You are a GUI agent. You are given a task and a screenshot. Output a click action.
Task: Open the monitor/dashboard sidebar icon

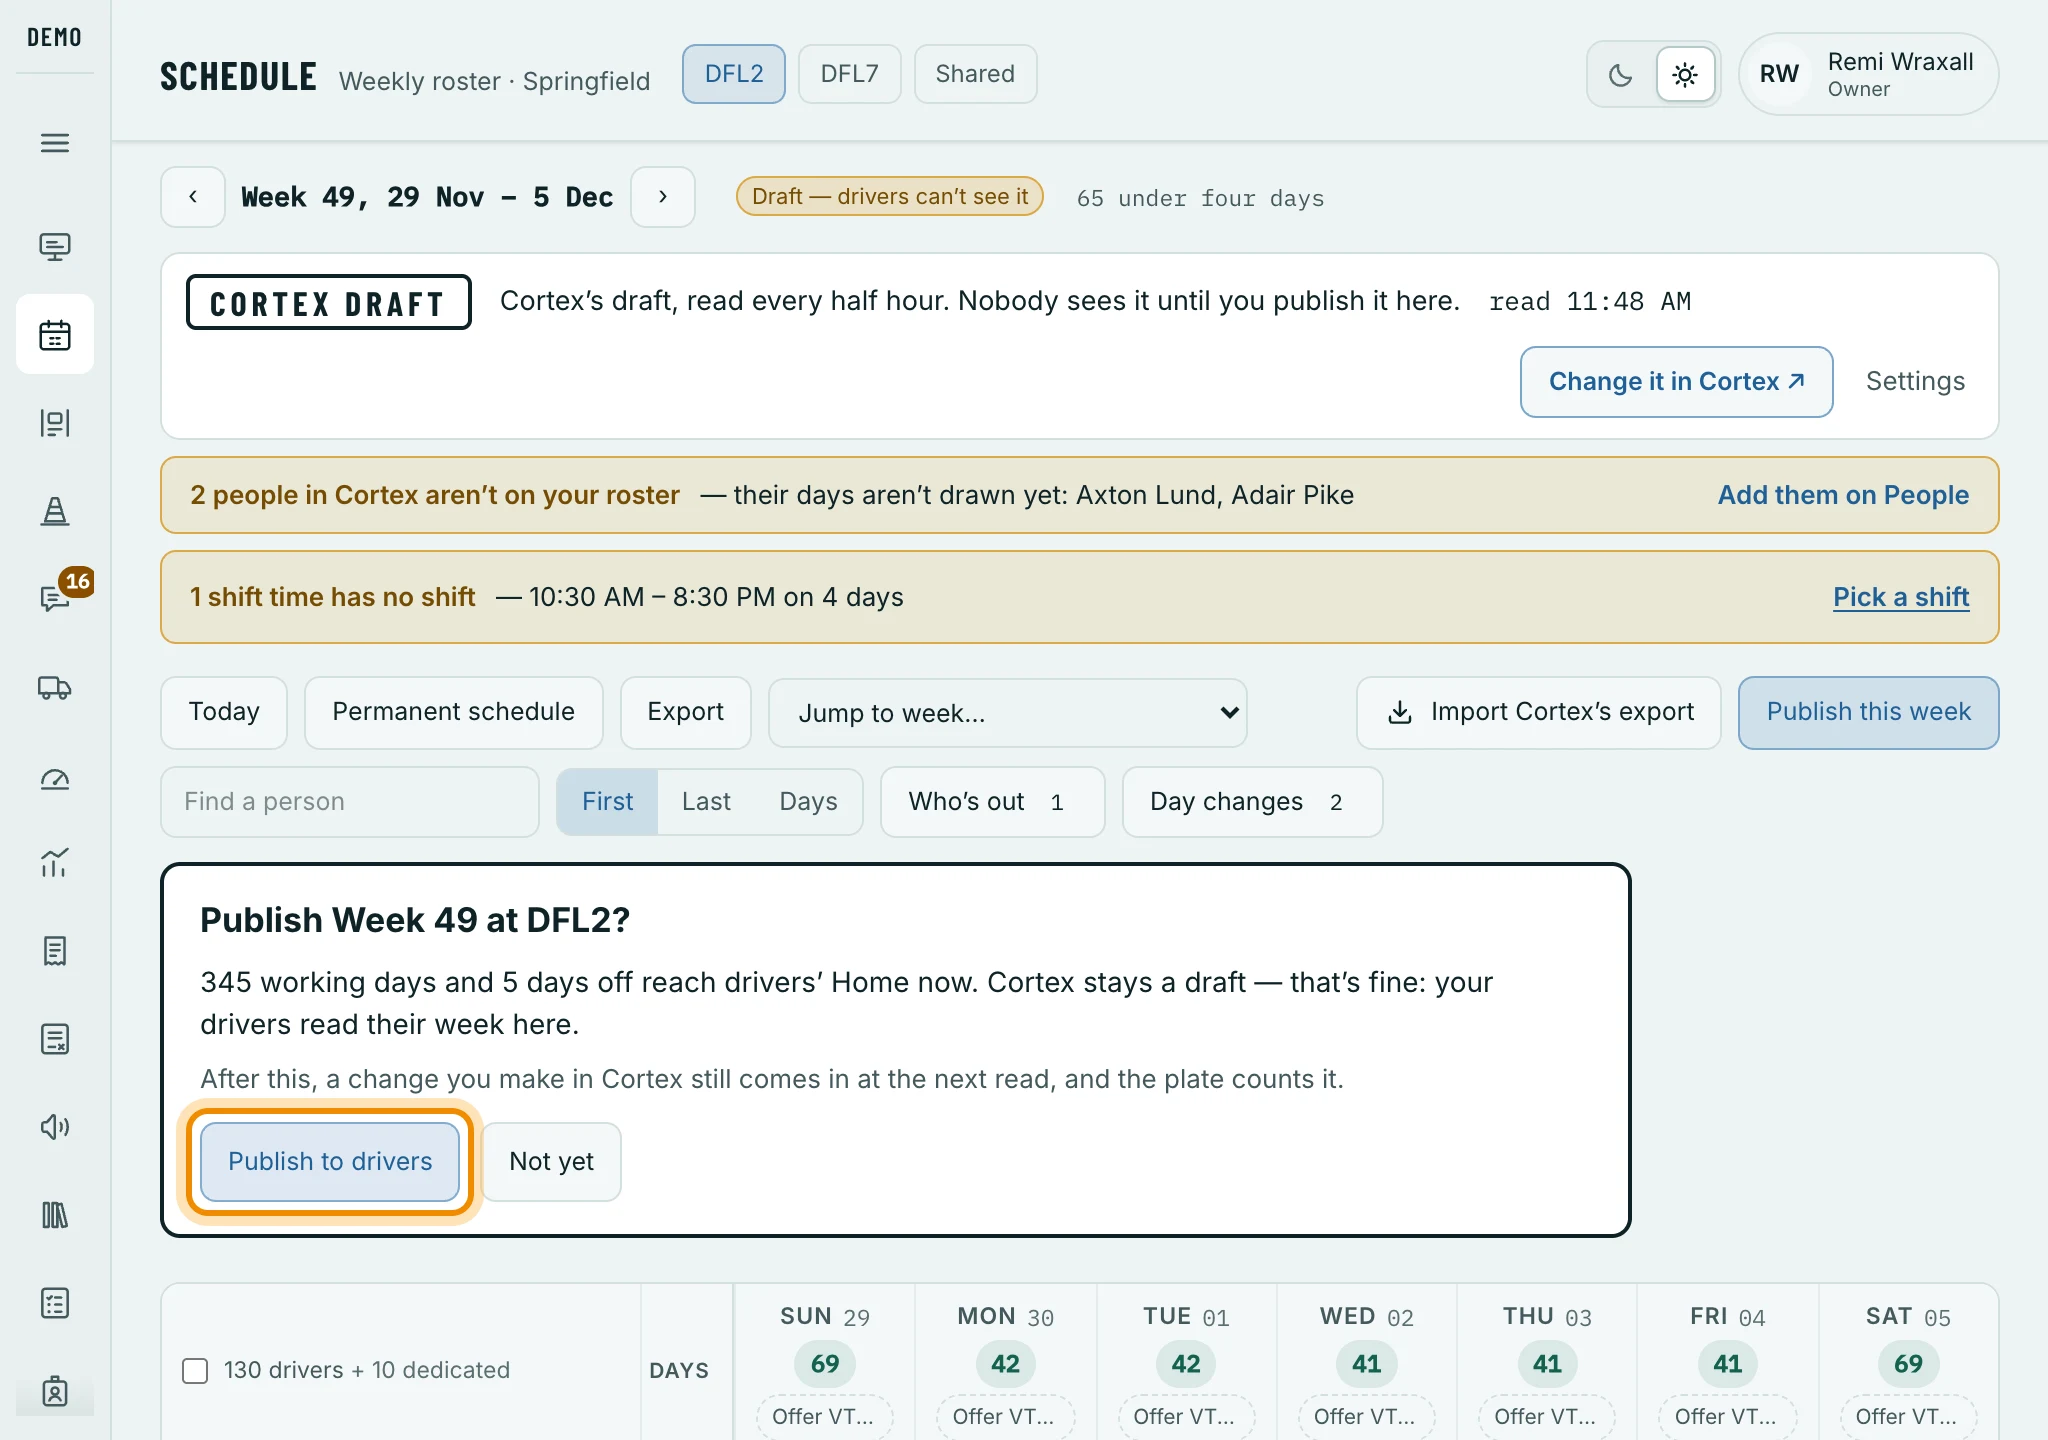click(x=55, y=246)
